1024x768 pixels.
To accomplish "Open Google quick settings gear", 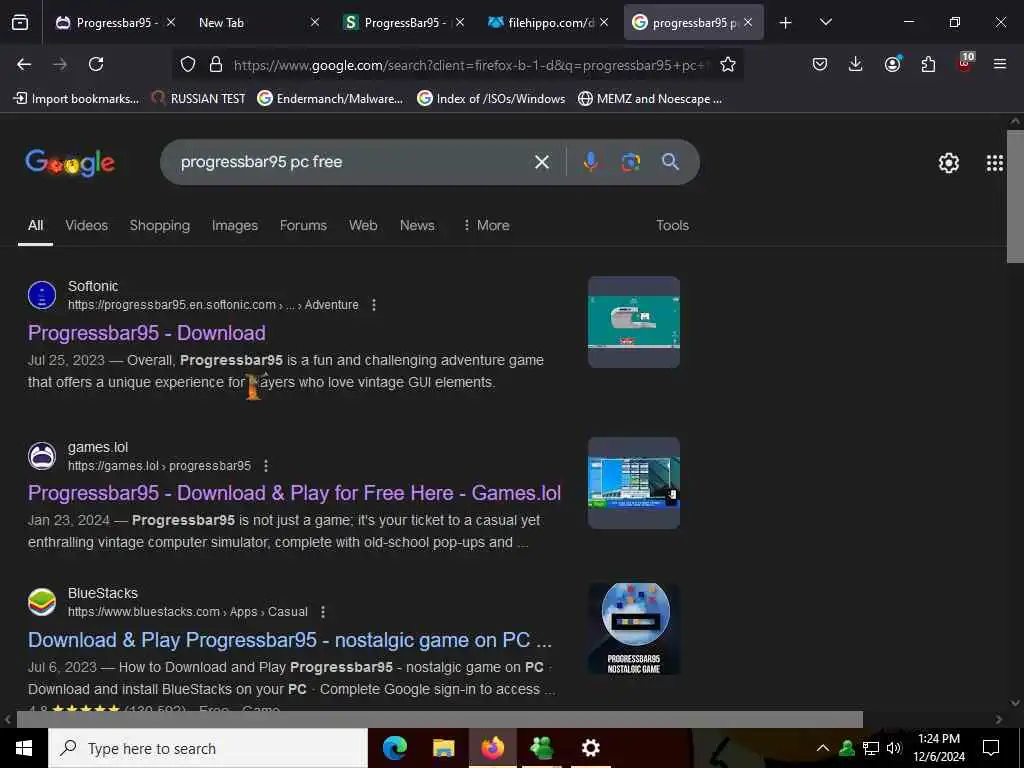I will pos(948,163).
